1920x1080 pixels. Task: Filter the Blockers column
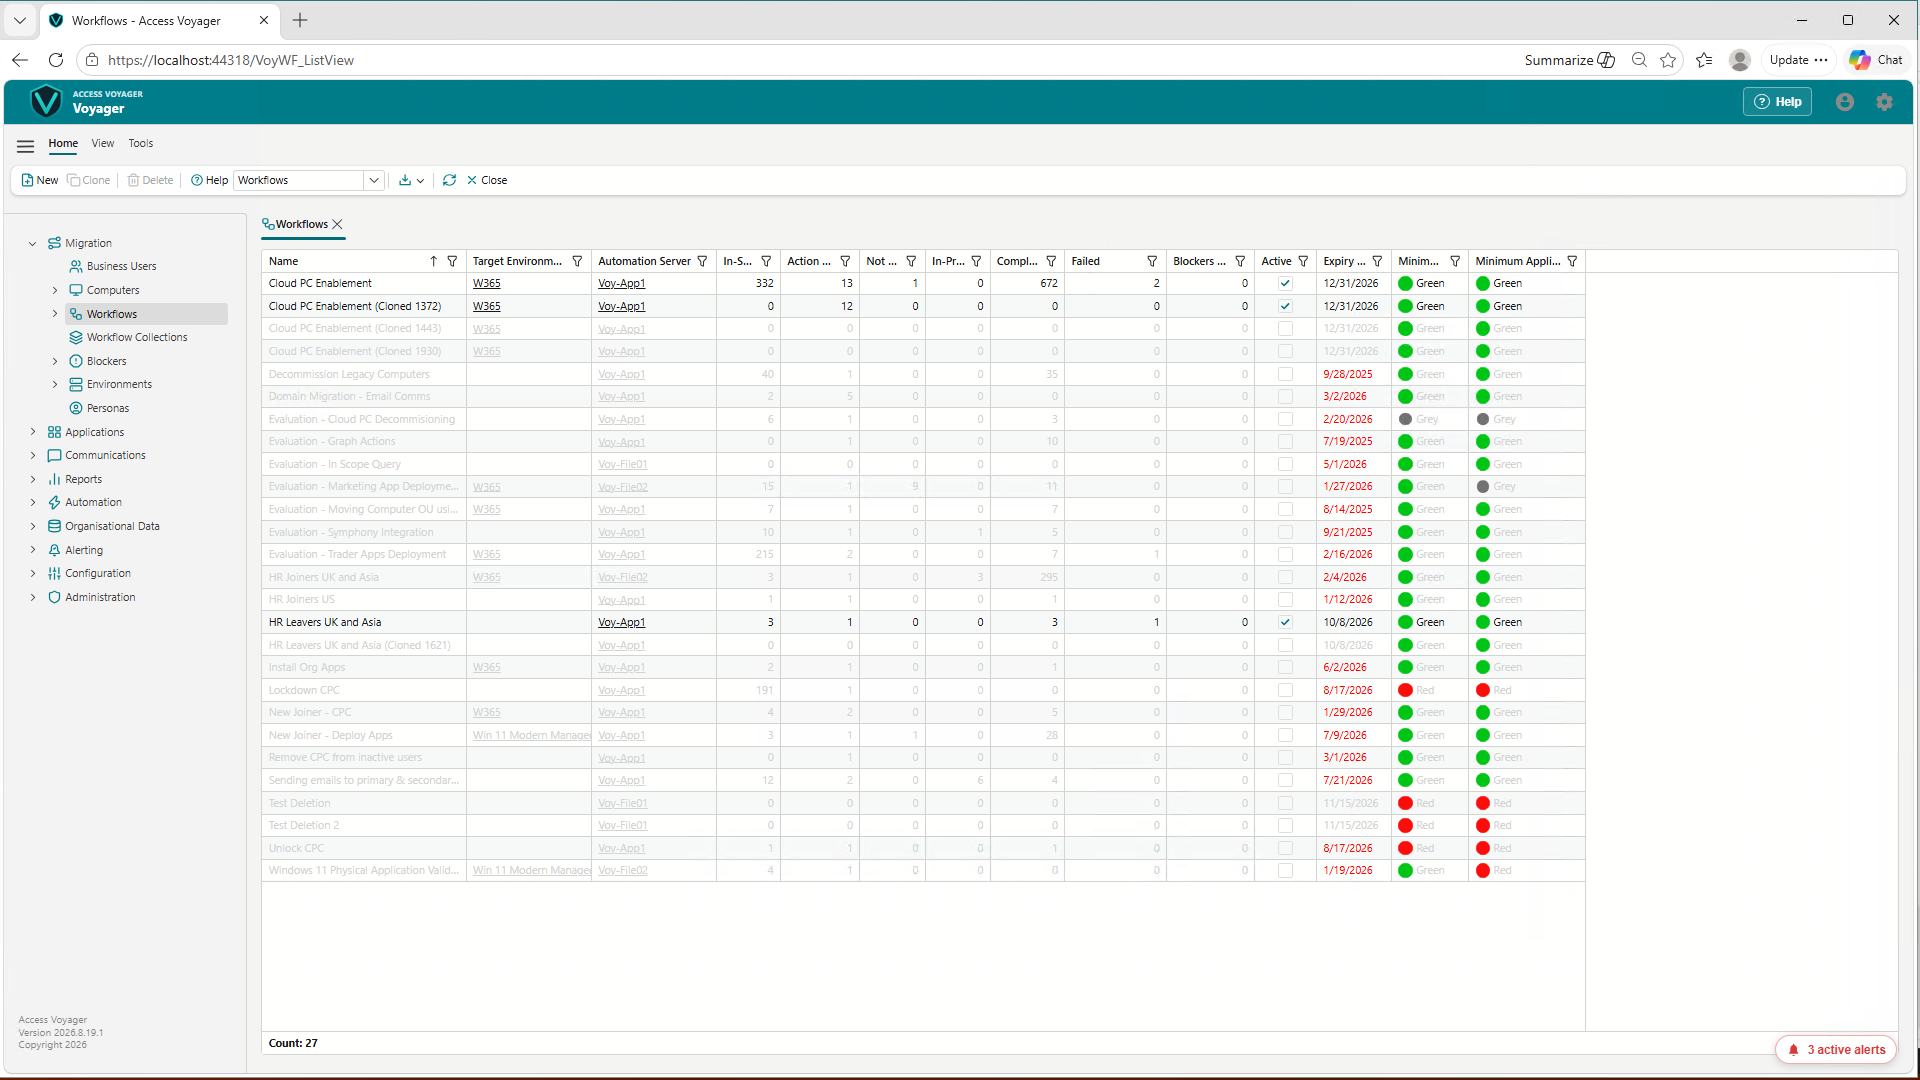pyautogui.click(x=1240, y=262)
